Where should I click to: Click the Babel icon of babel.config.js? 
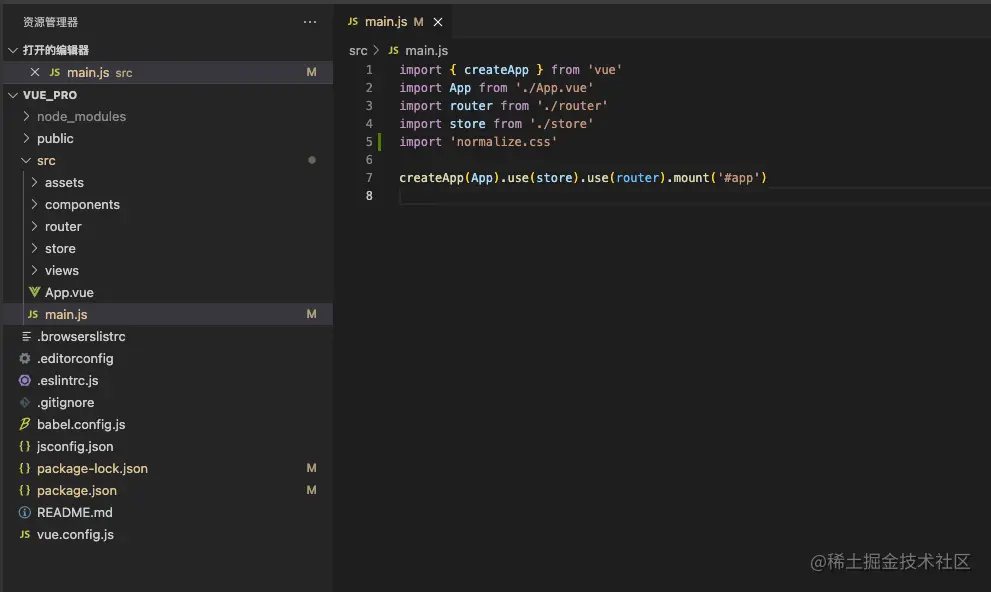tap(25, 424)
